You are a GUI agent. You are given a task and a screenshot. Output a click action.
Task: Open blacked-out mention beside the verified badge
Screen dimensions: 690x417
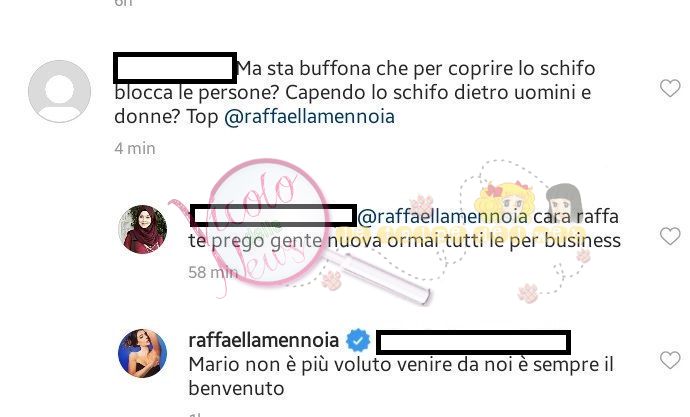coord(473,342)
